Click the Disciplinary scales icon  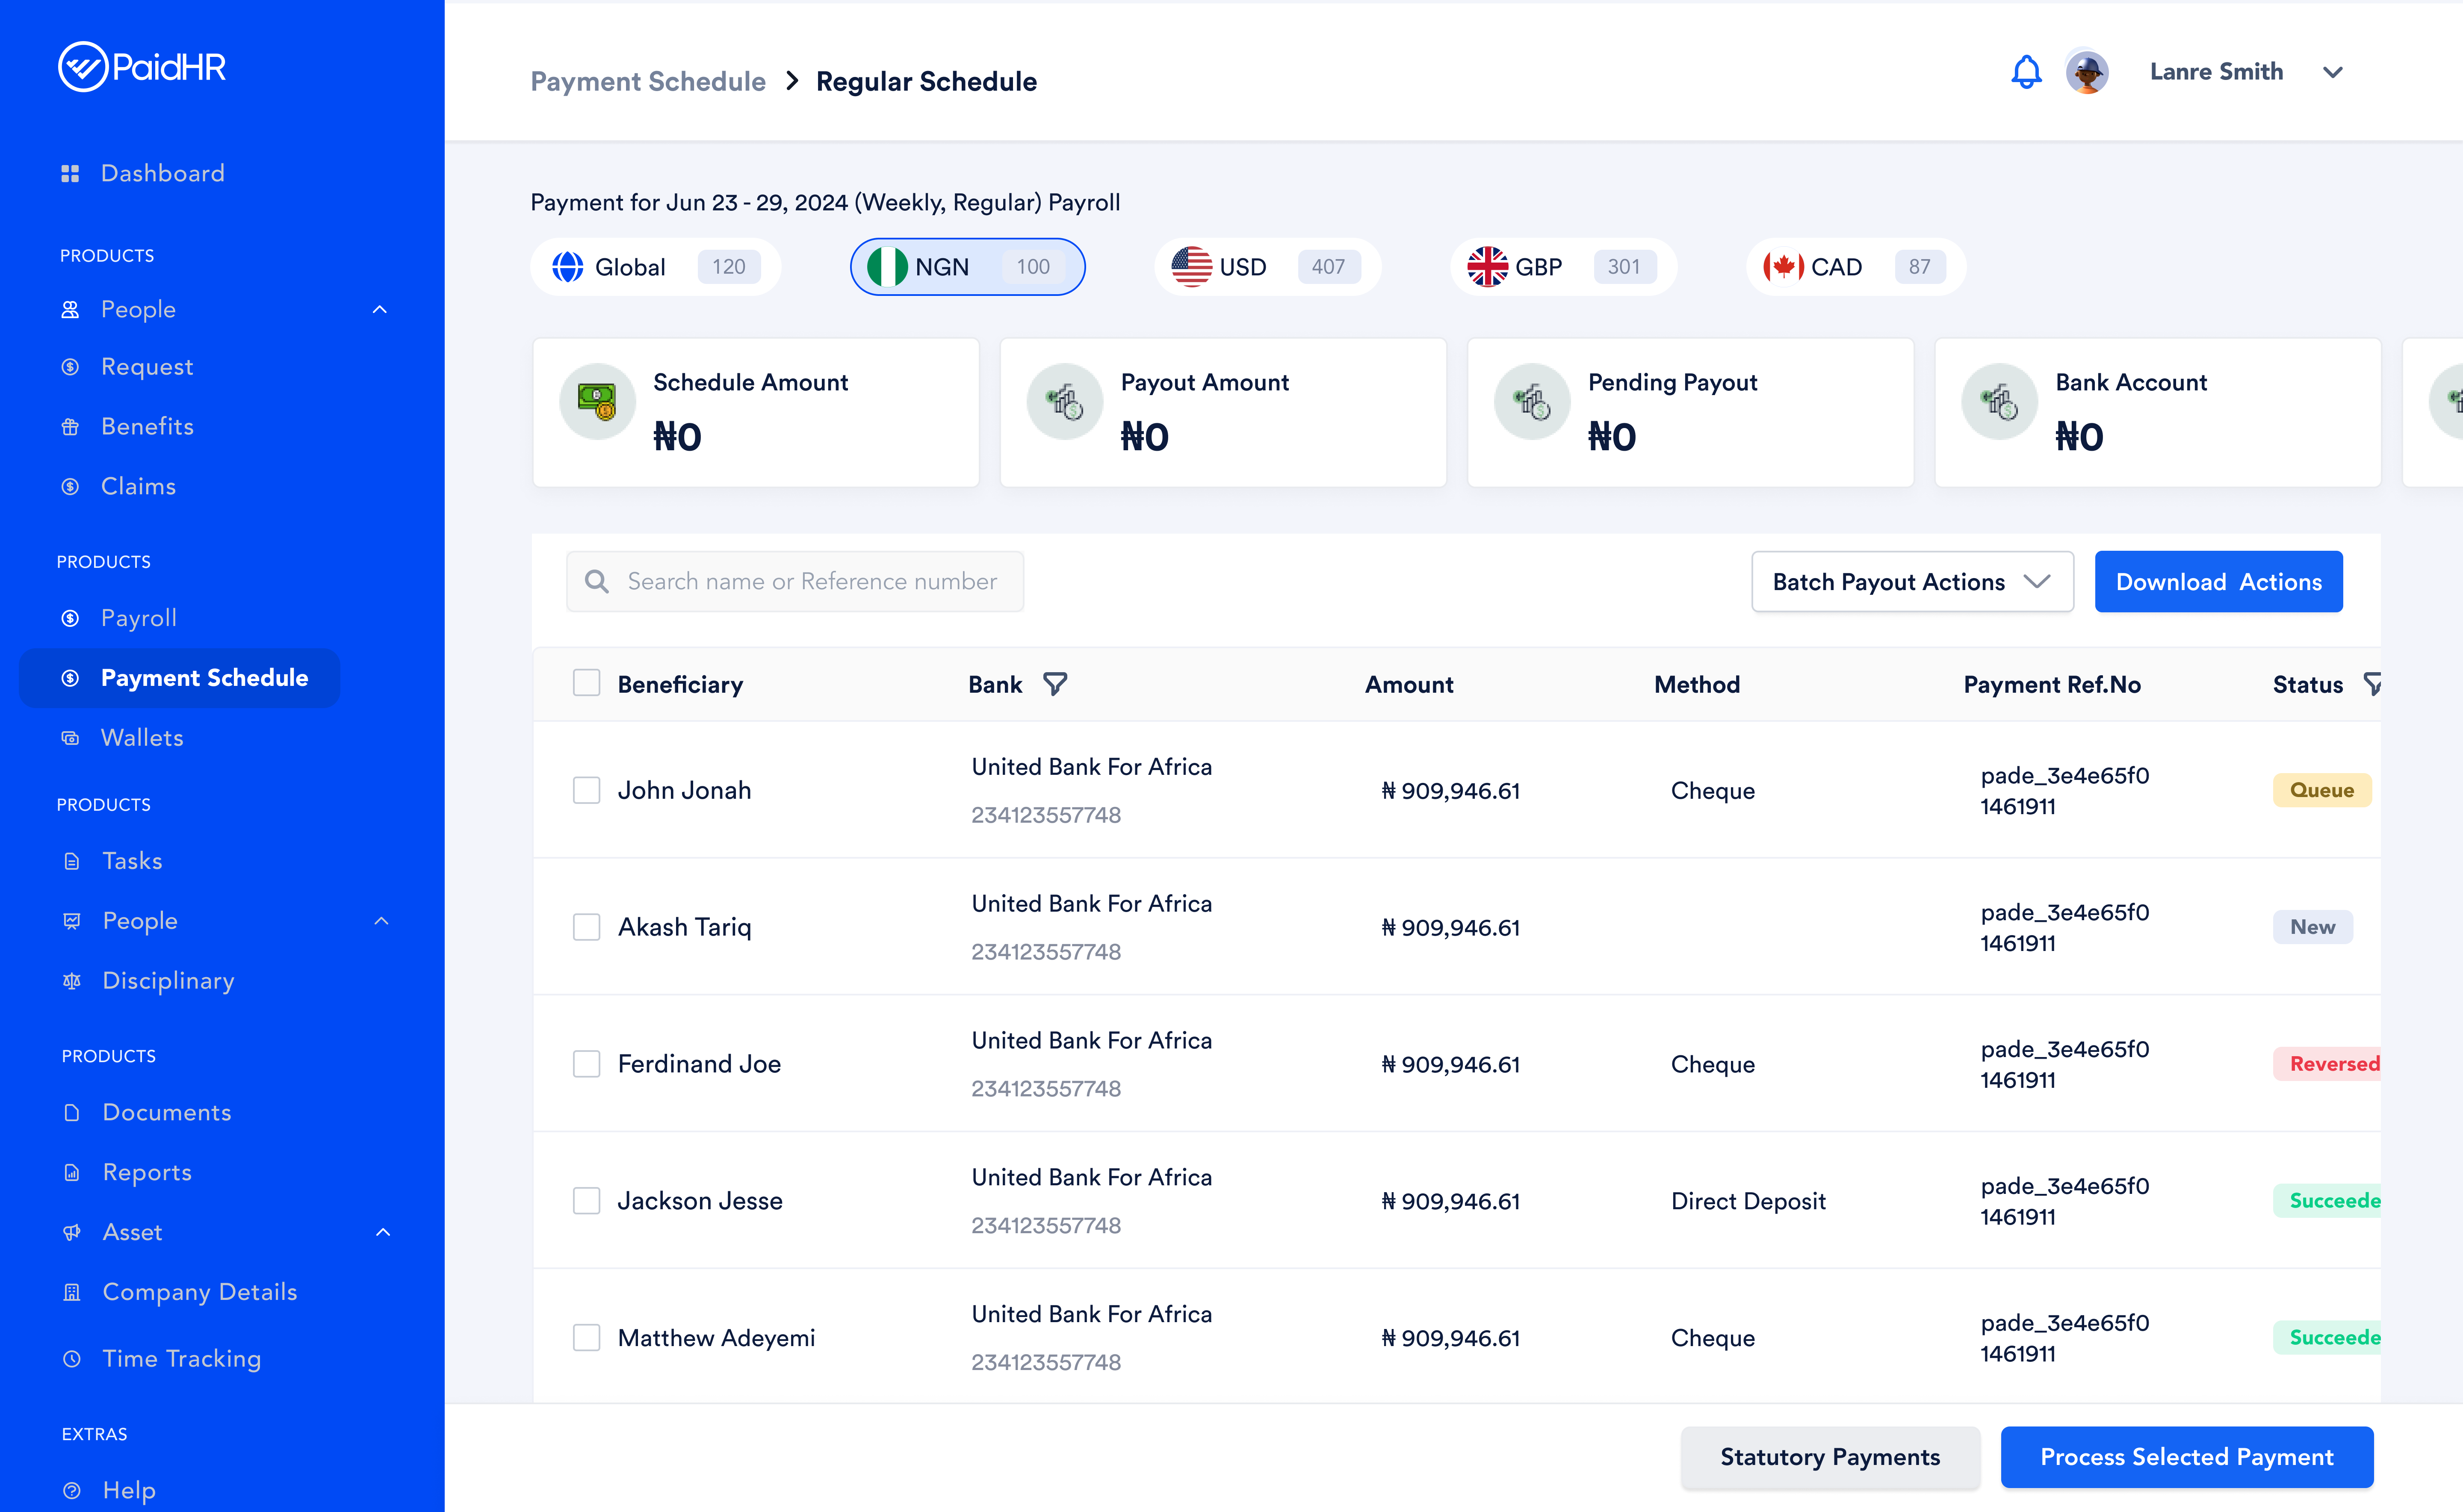click(72, 981)
